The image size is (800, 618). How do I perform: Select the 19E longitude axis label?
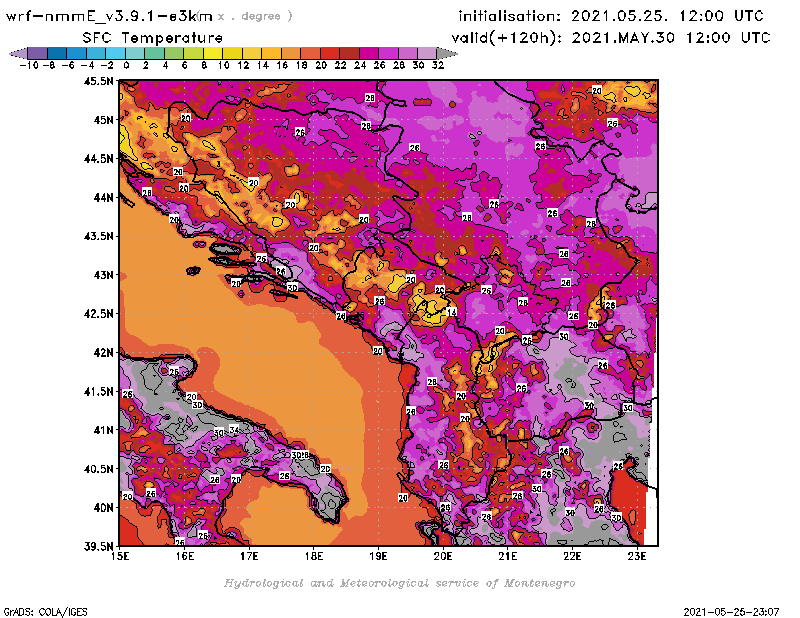point(378,555)
